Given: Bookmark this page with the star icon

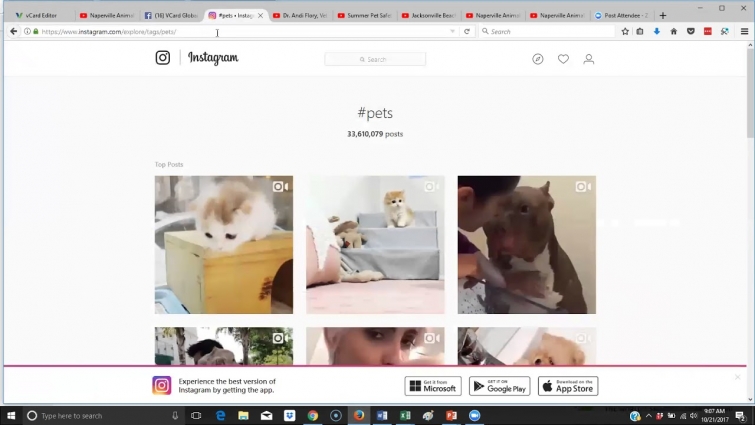Looking at the screenshot, I should 625,31.
